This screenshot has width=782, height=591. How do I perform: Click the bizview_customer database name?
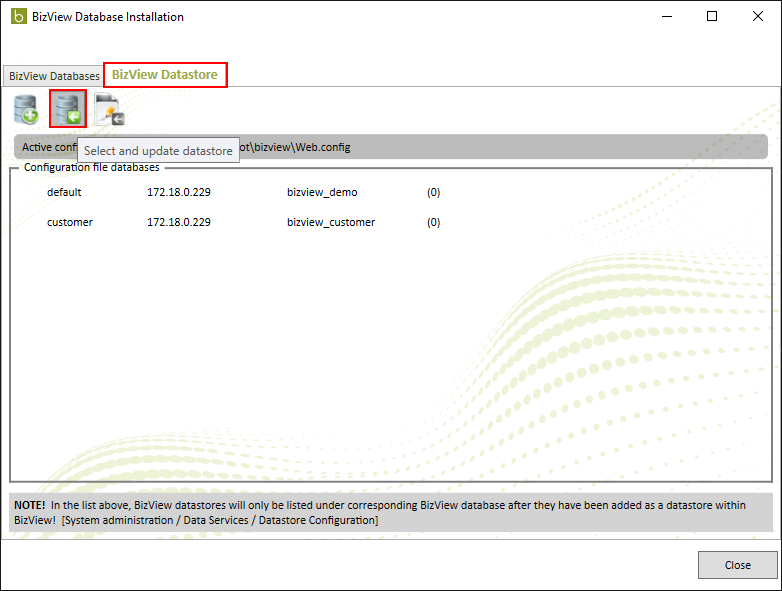pyautogui.click(x=331, y=222)
